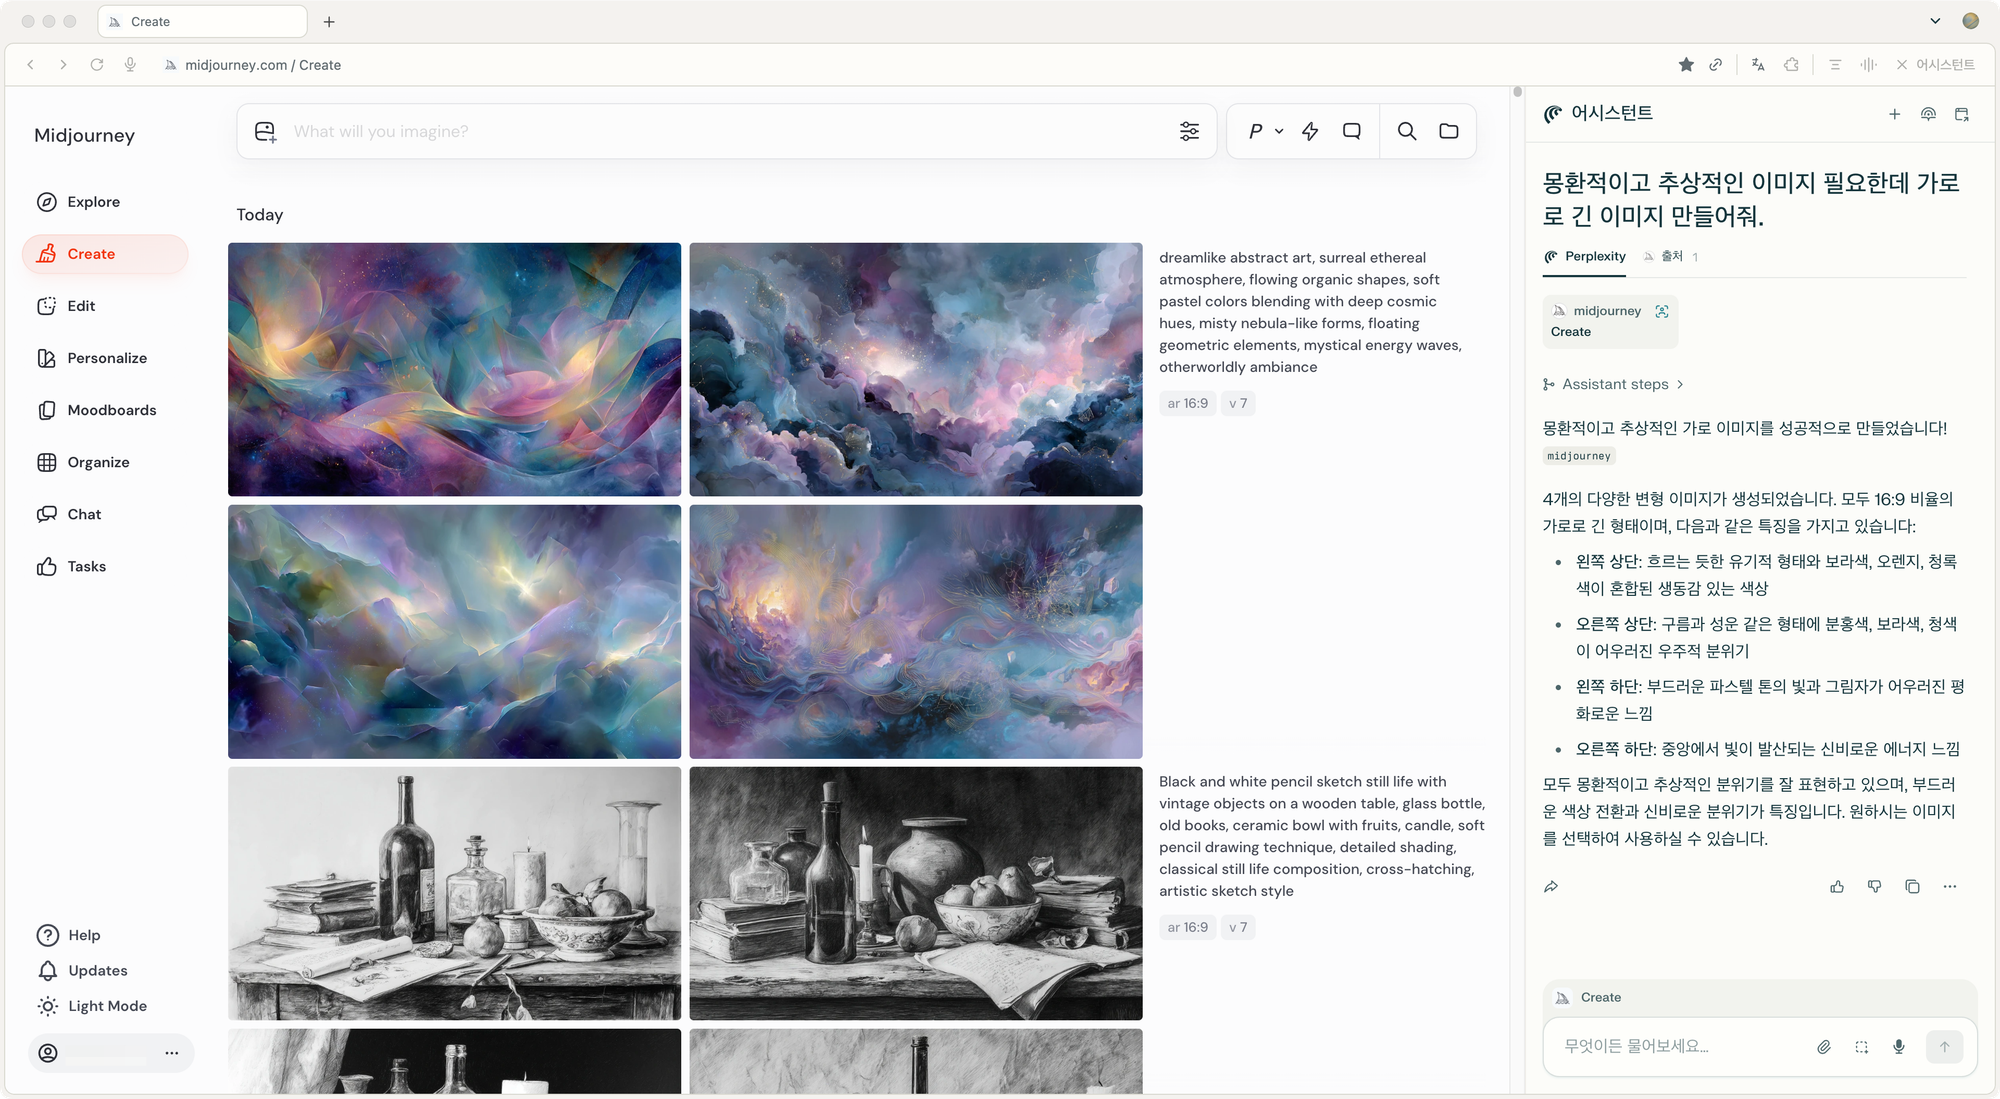Click the midjourney Create source chip
The image size is (2000, 1099).
point(1609,321)
